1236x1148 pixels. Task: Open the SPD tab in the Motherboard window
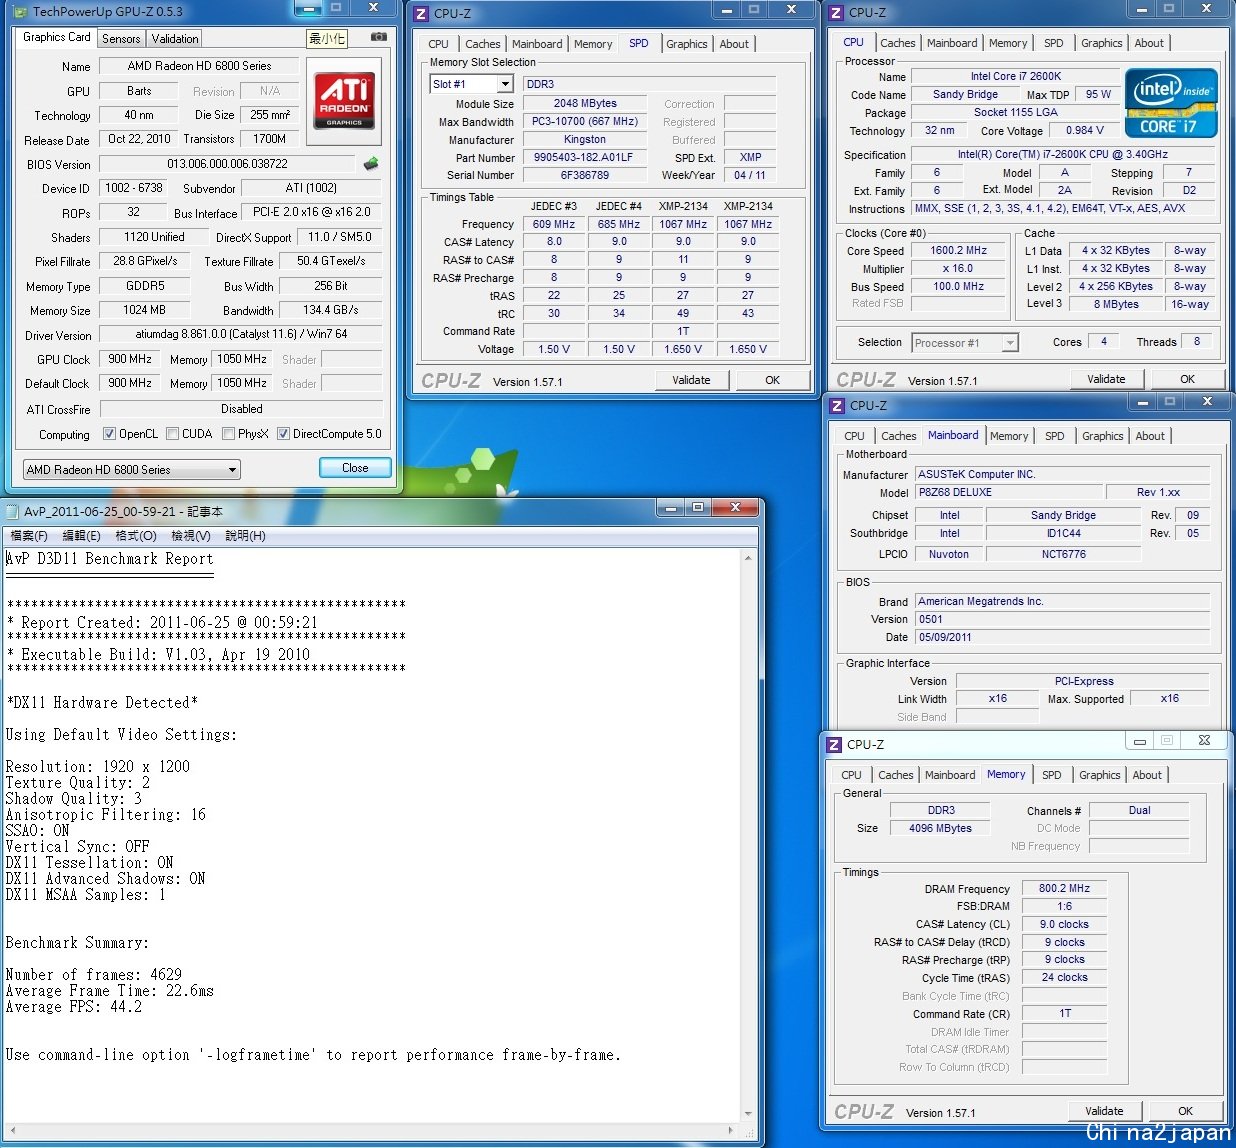1055,436
